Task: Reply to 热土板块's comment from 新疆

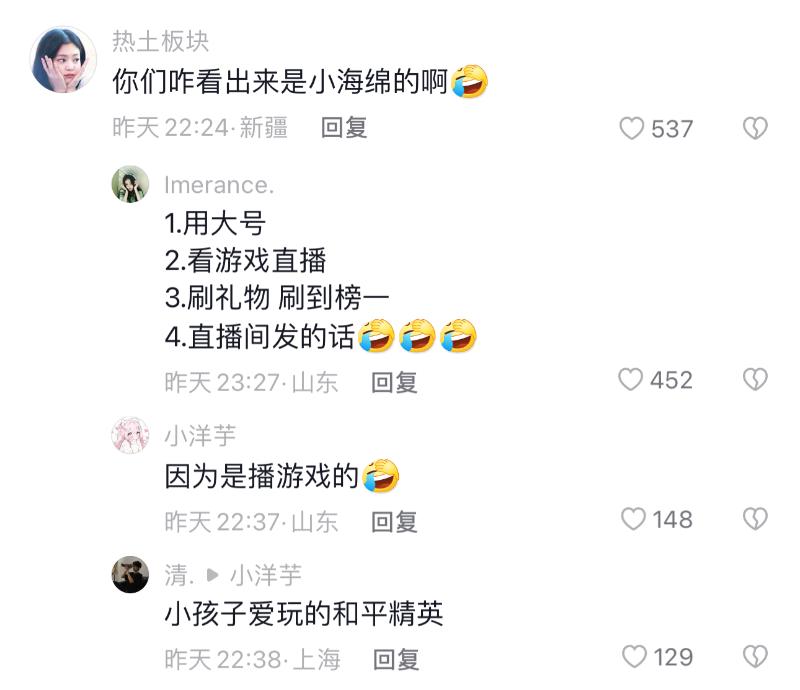Action: point(344,128)
